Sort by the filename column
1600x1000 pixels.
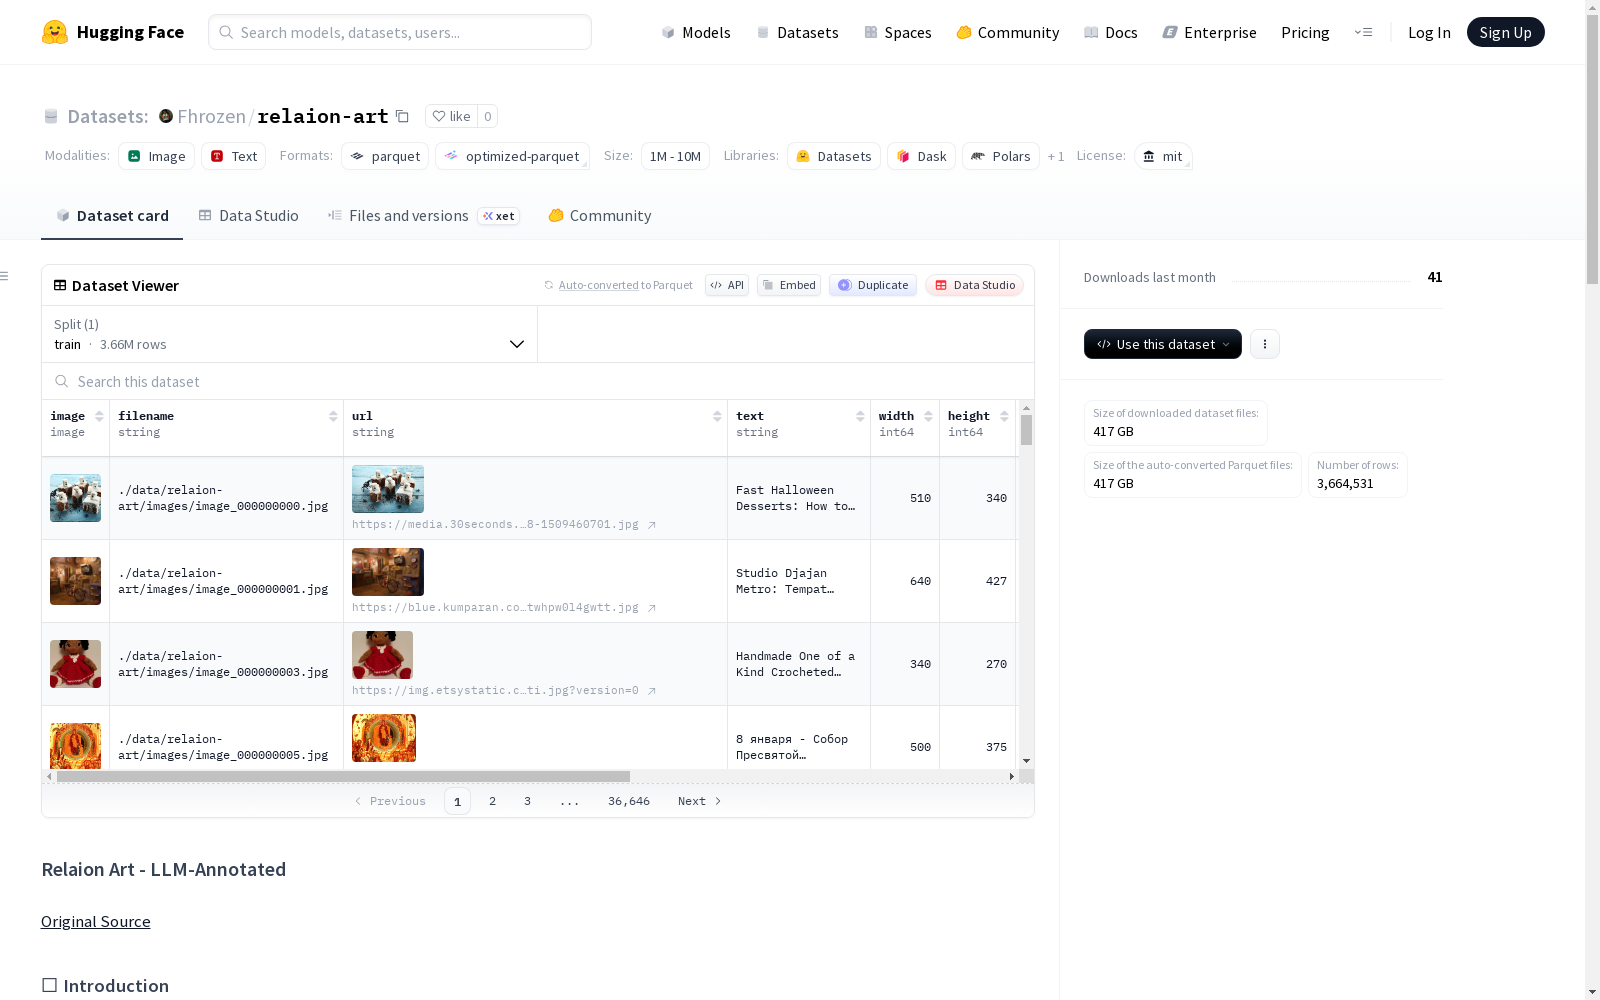pos(333,416)
